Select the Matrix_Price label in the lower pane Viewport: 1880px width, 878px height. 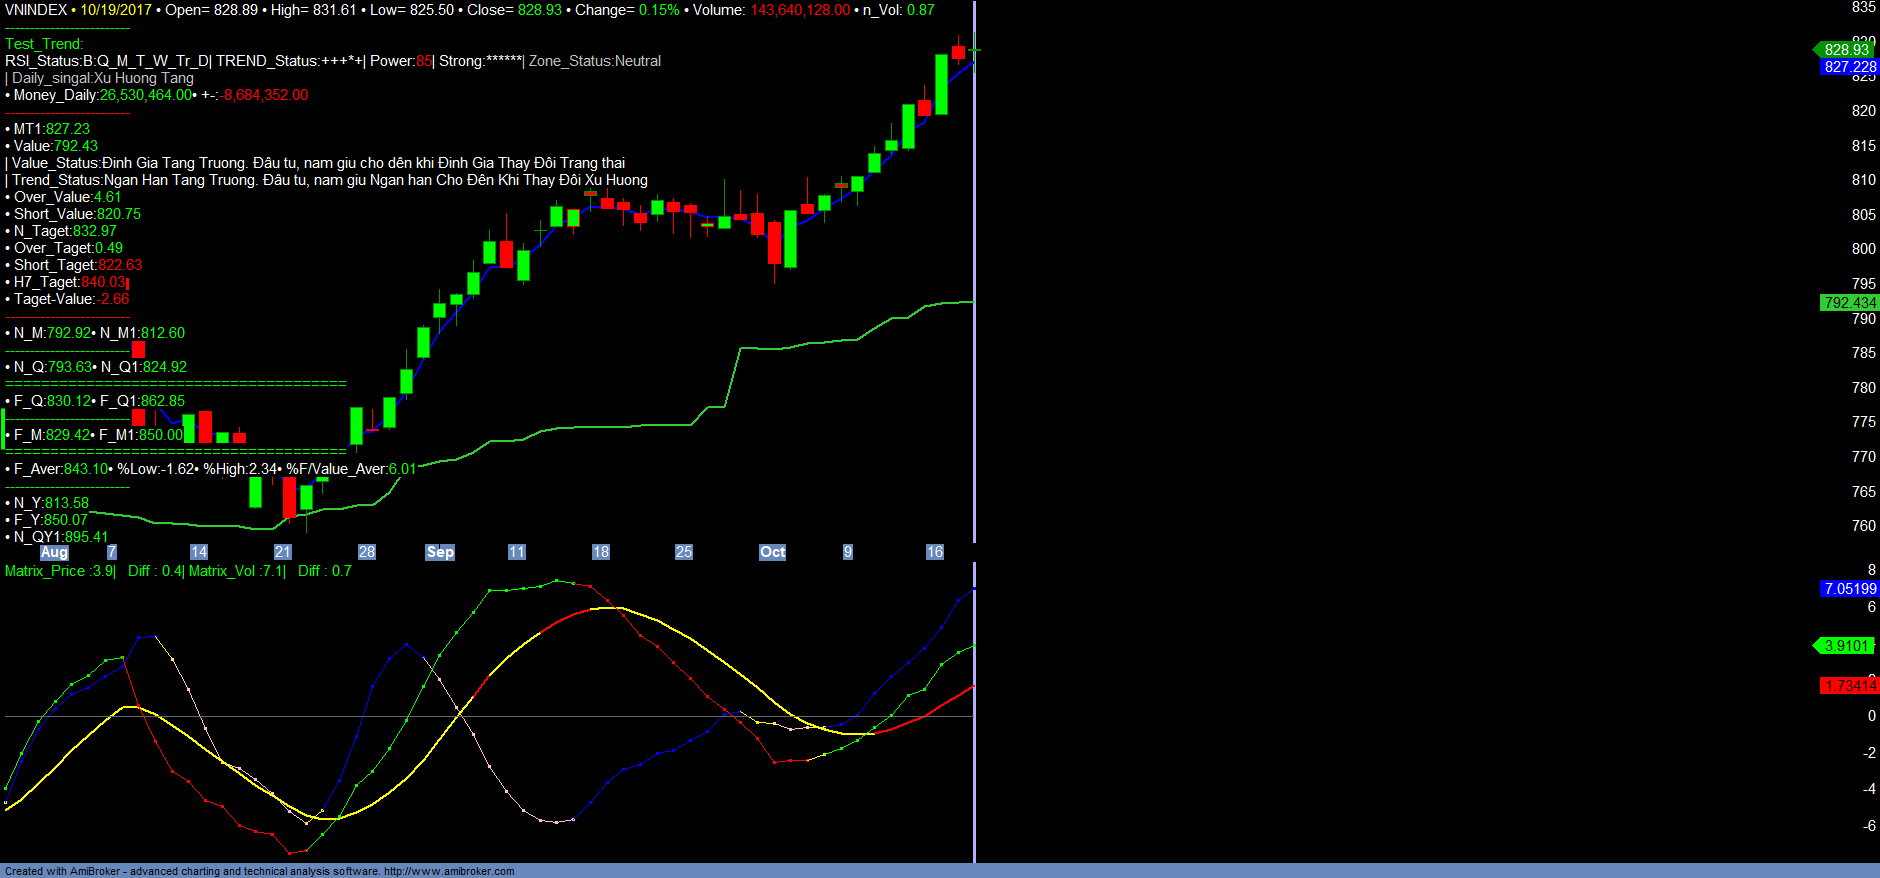pos(45,571)
